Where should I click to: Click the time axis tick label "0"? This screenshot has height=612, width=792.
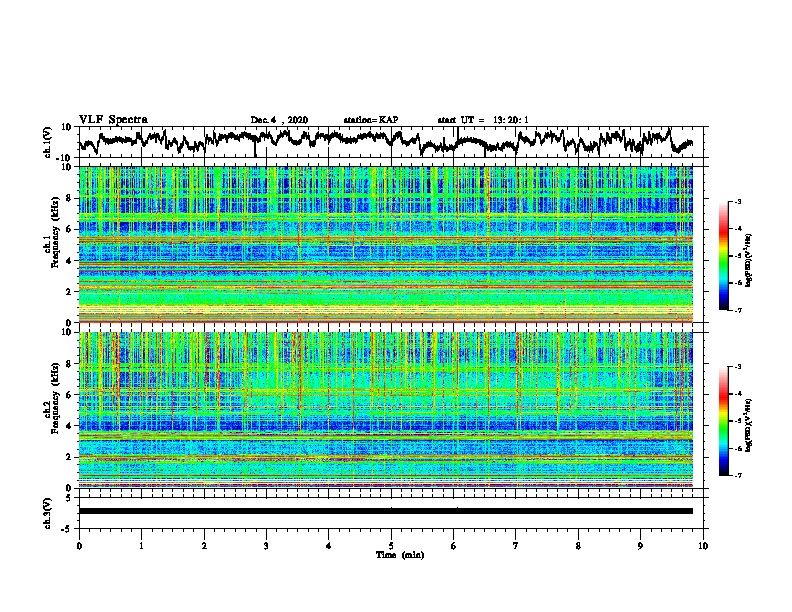(x=79, y=546)
